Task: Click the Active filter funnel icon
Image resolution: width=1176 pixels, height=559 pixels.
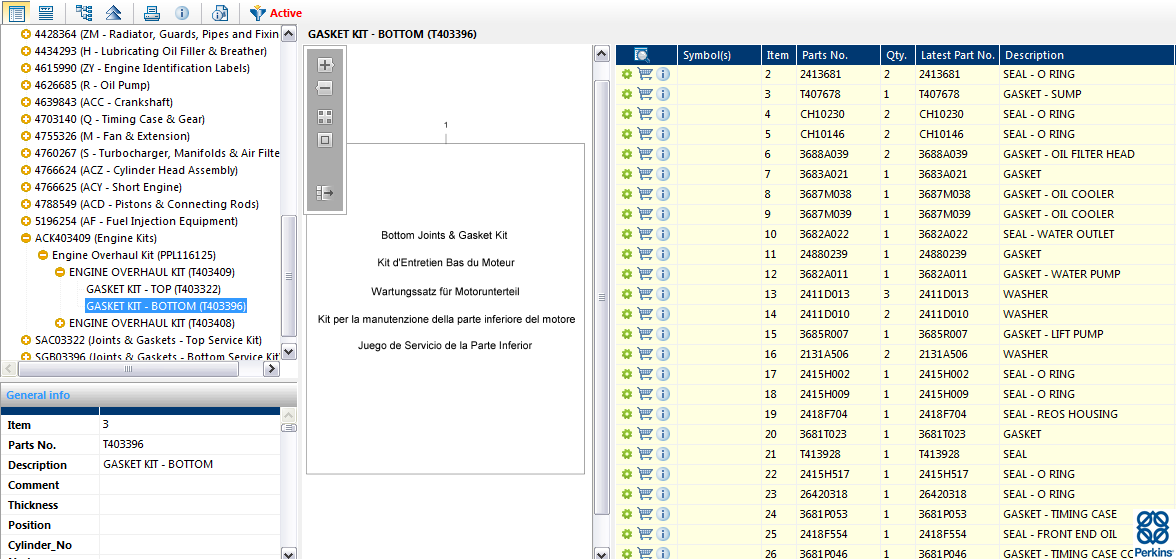Action: (x=258, y=13)
